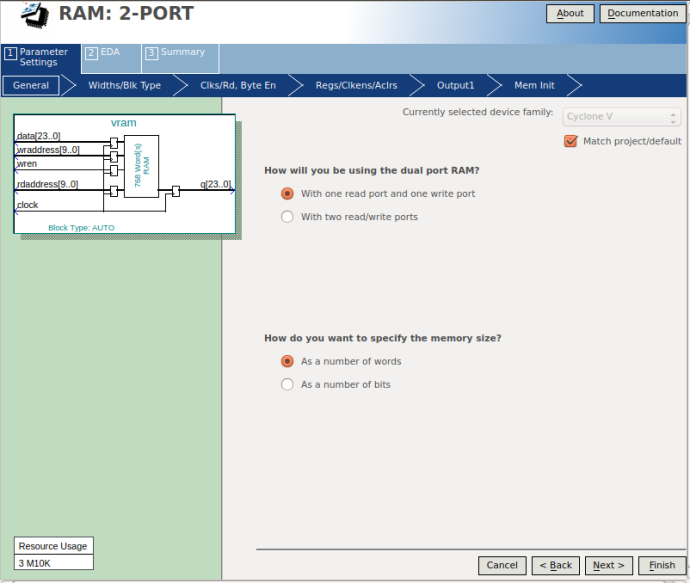
Task: Click the tab number 3 icon on Summary
Action: [151, 53]
